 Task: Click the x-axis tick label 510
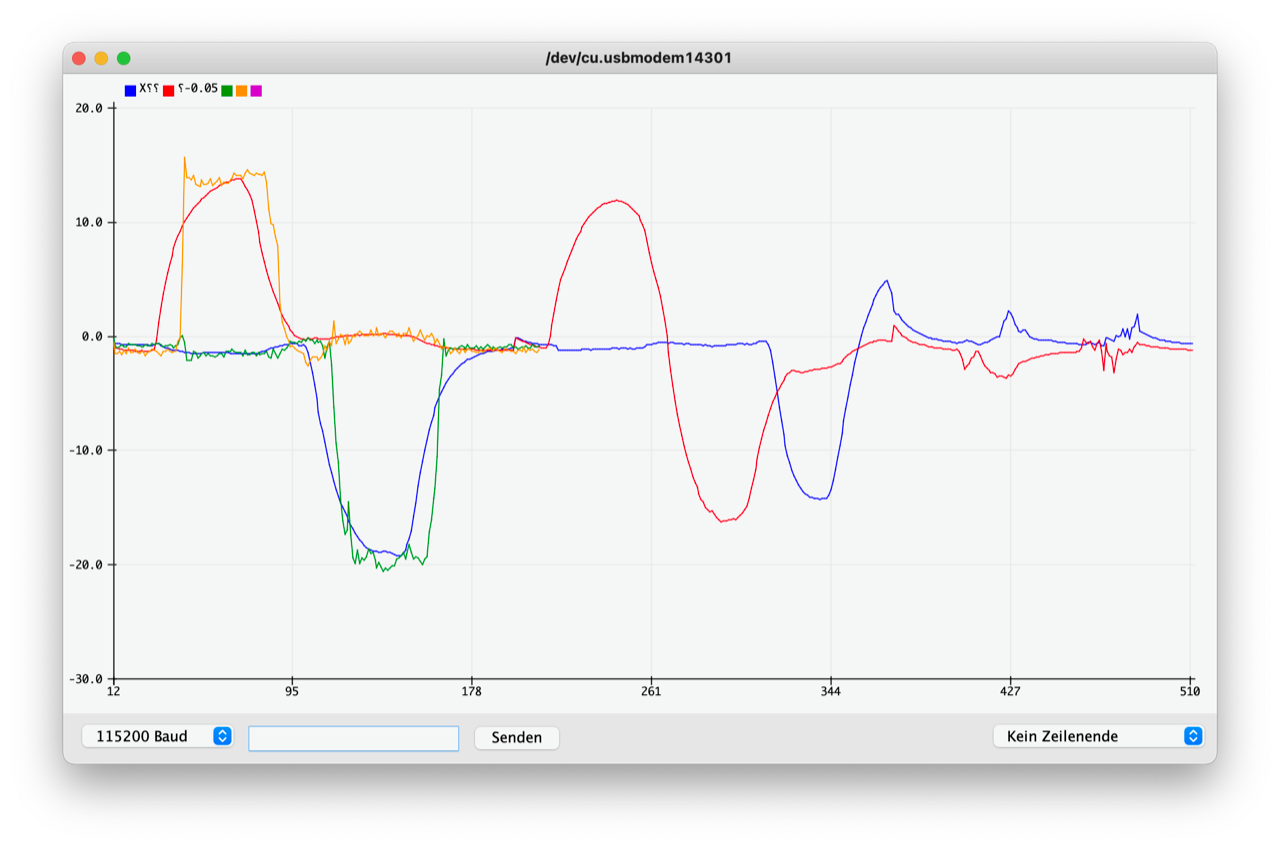1190,692
